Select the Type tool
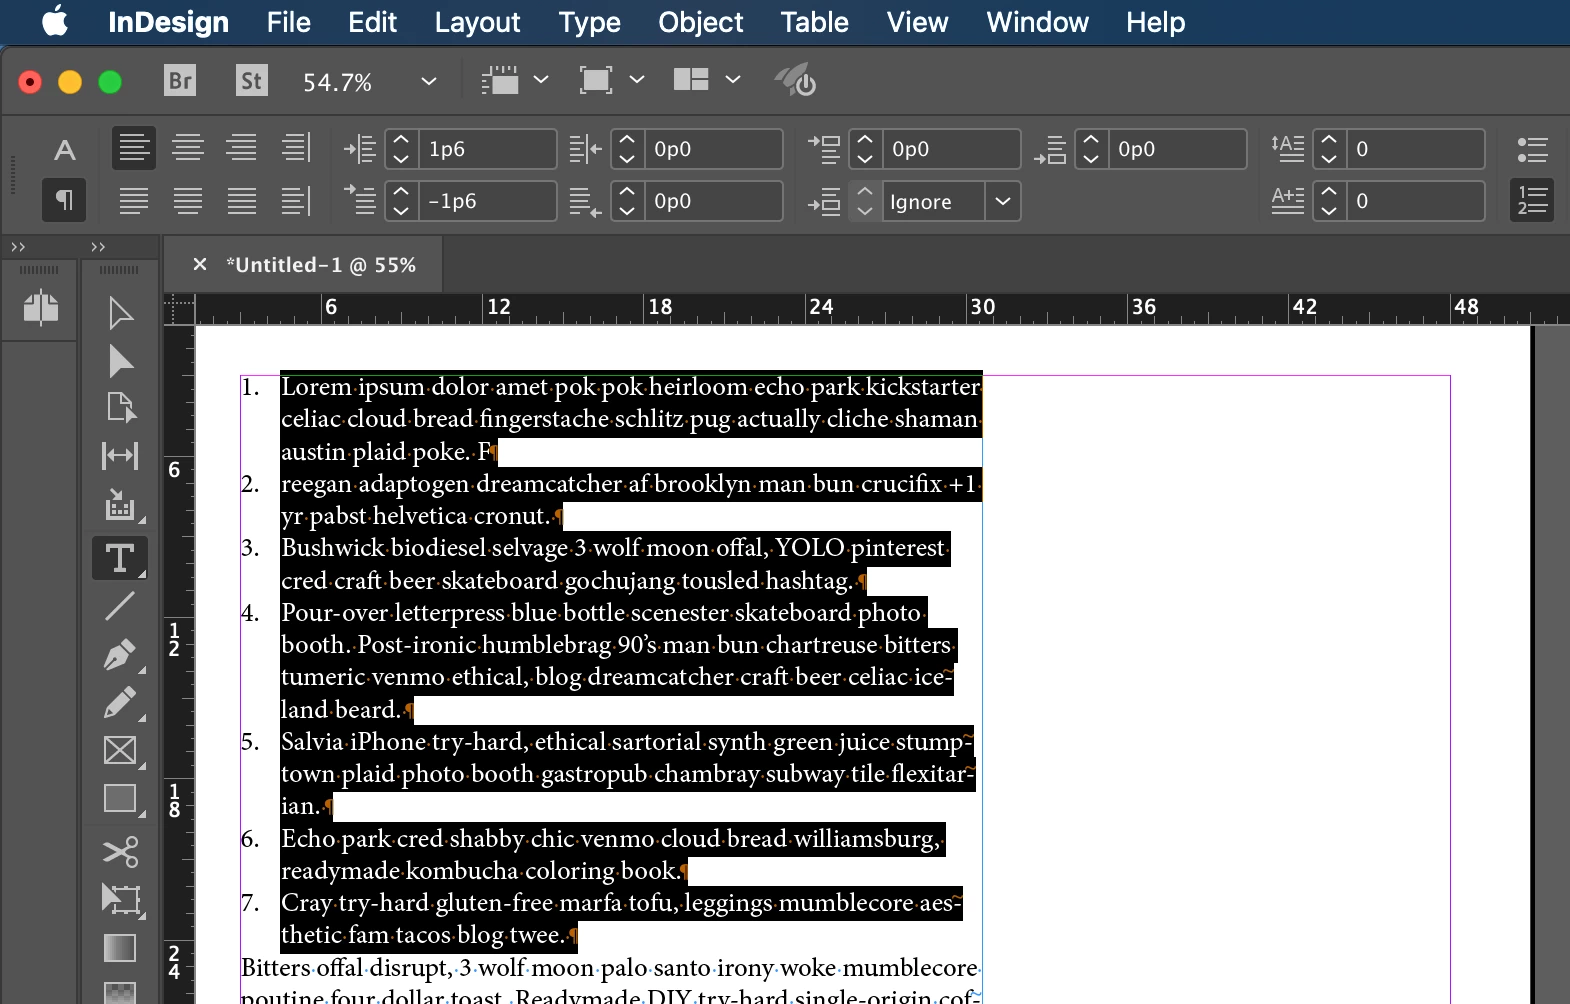Screen dimensions: 1570x1004 (120, 558)
